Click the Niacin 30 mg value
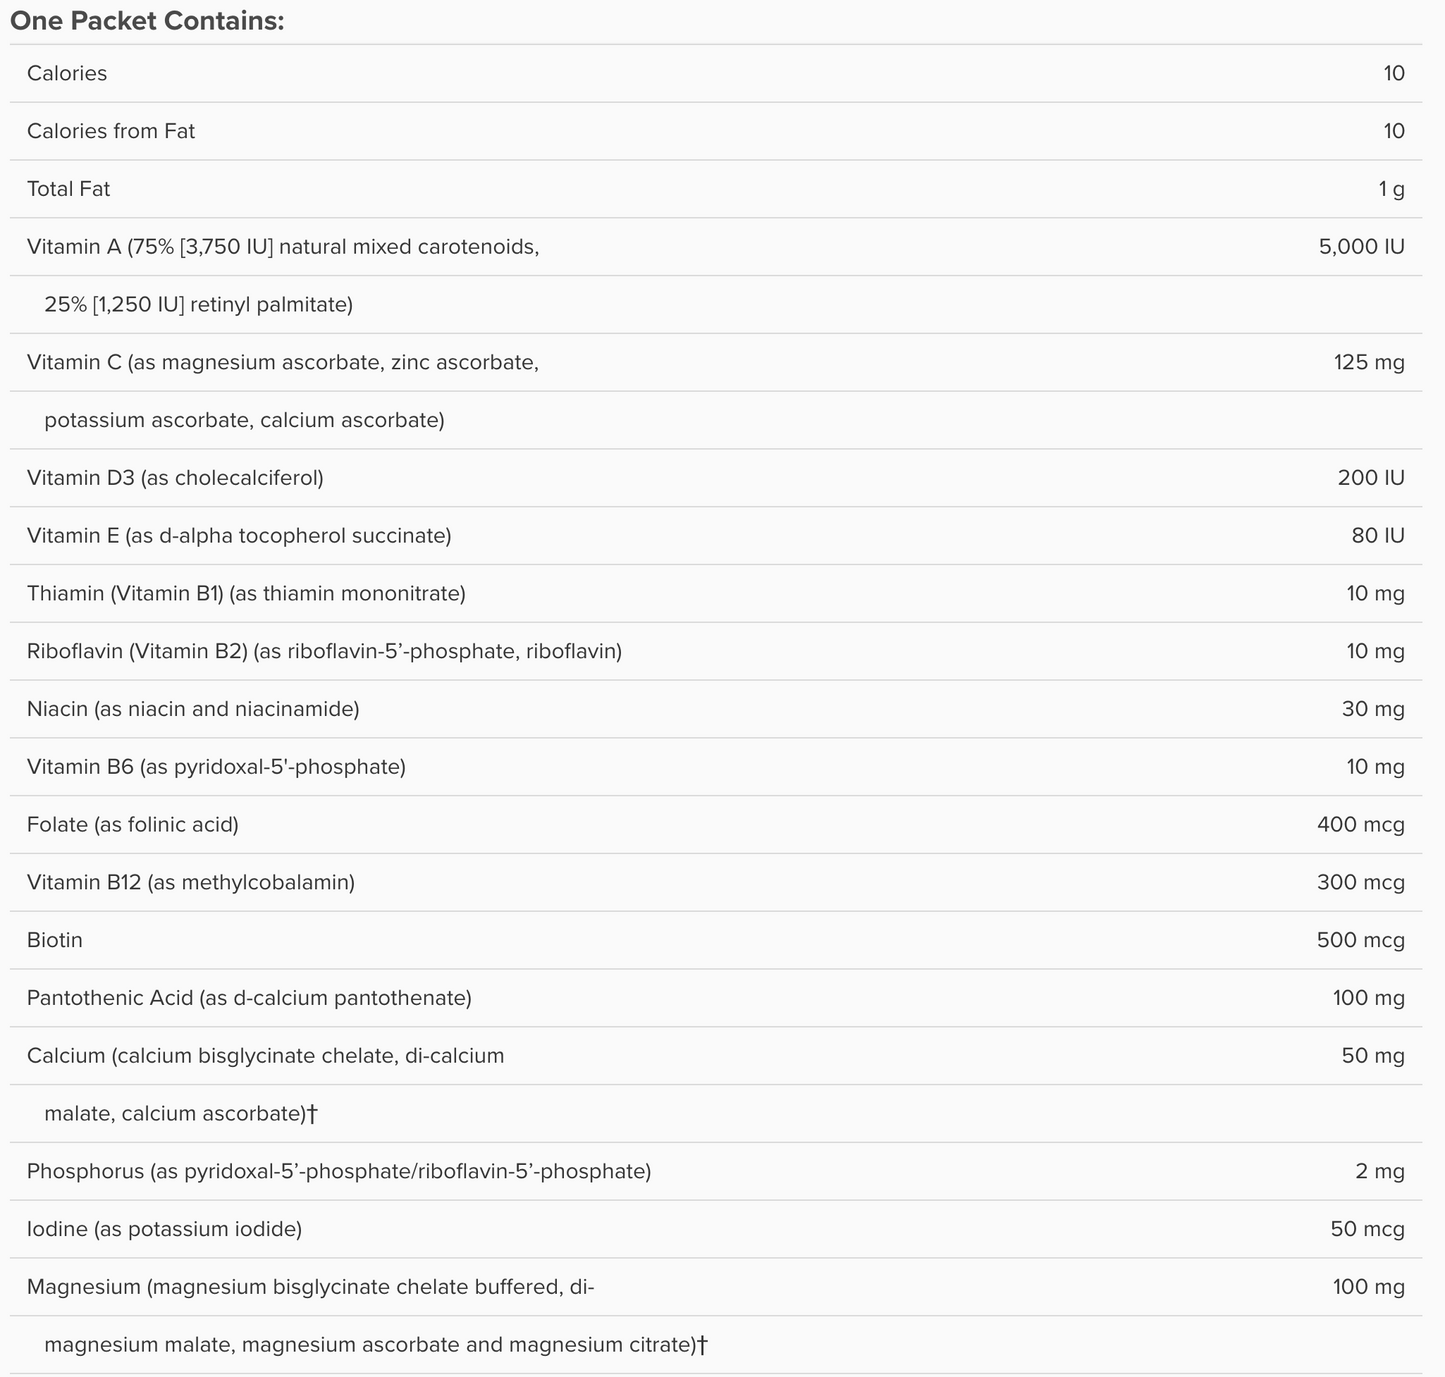The height and width of the screenshot is (1377, 1445). coord(1373,710)
